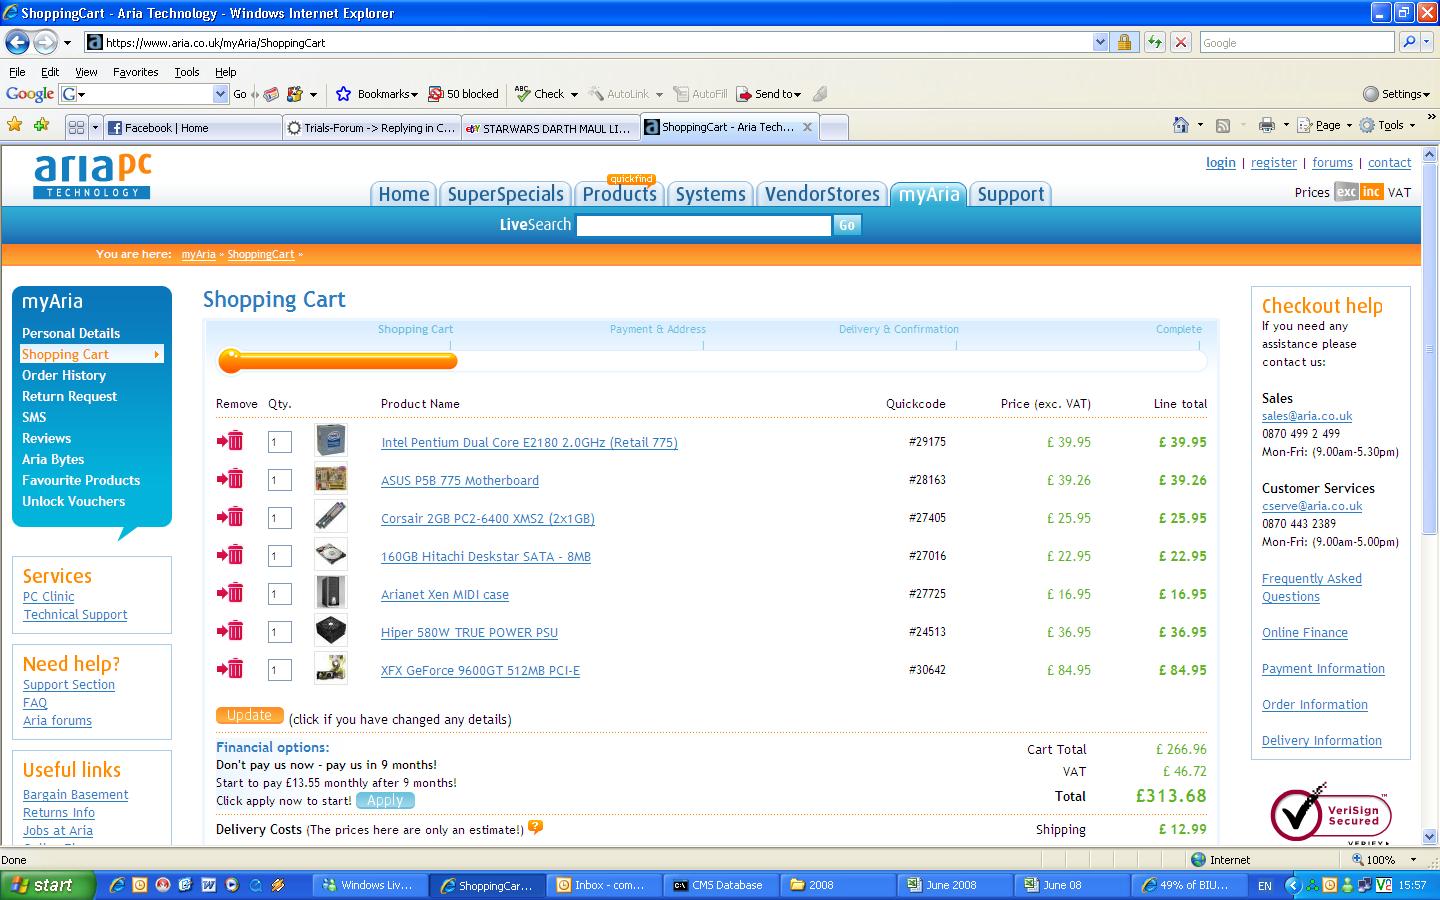
Task: Open the File menu
Action: point(17,72)
